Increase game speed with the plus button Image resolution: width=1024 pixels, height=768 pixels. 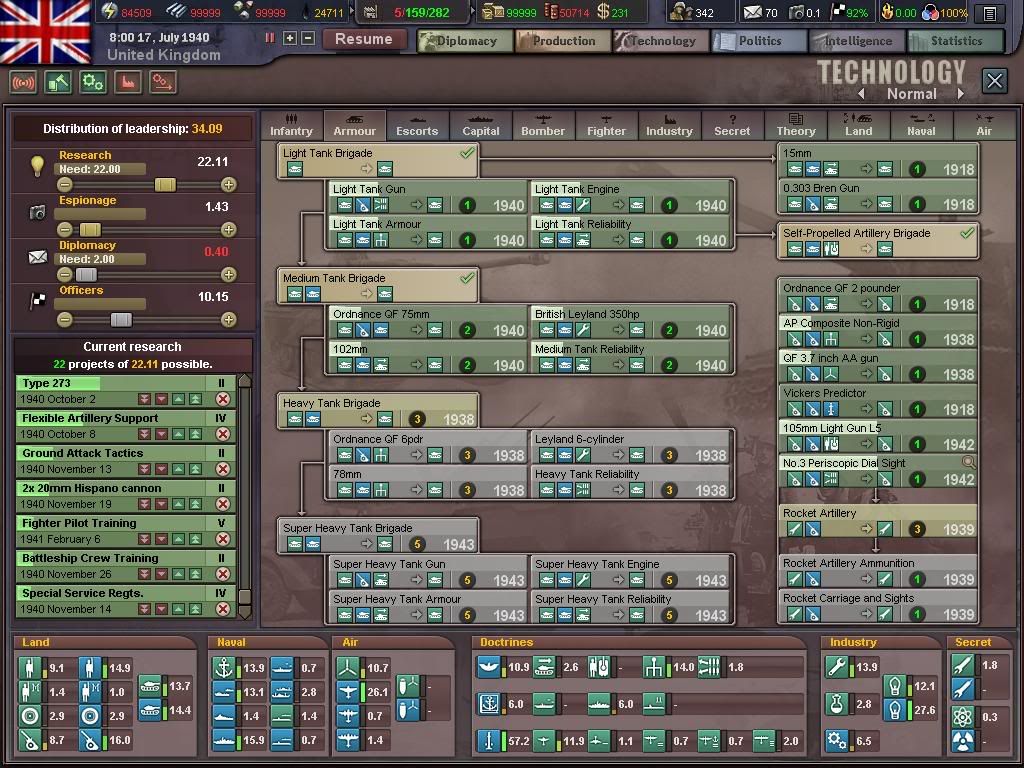click(290, 39)
